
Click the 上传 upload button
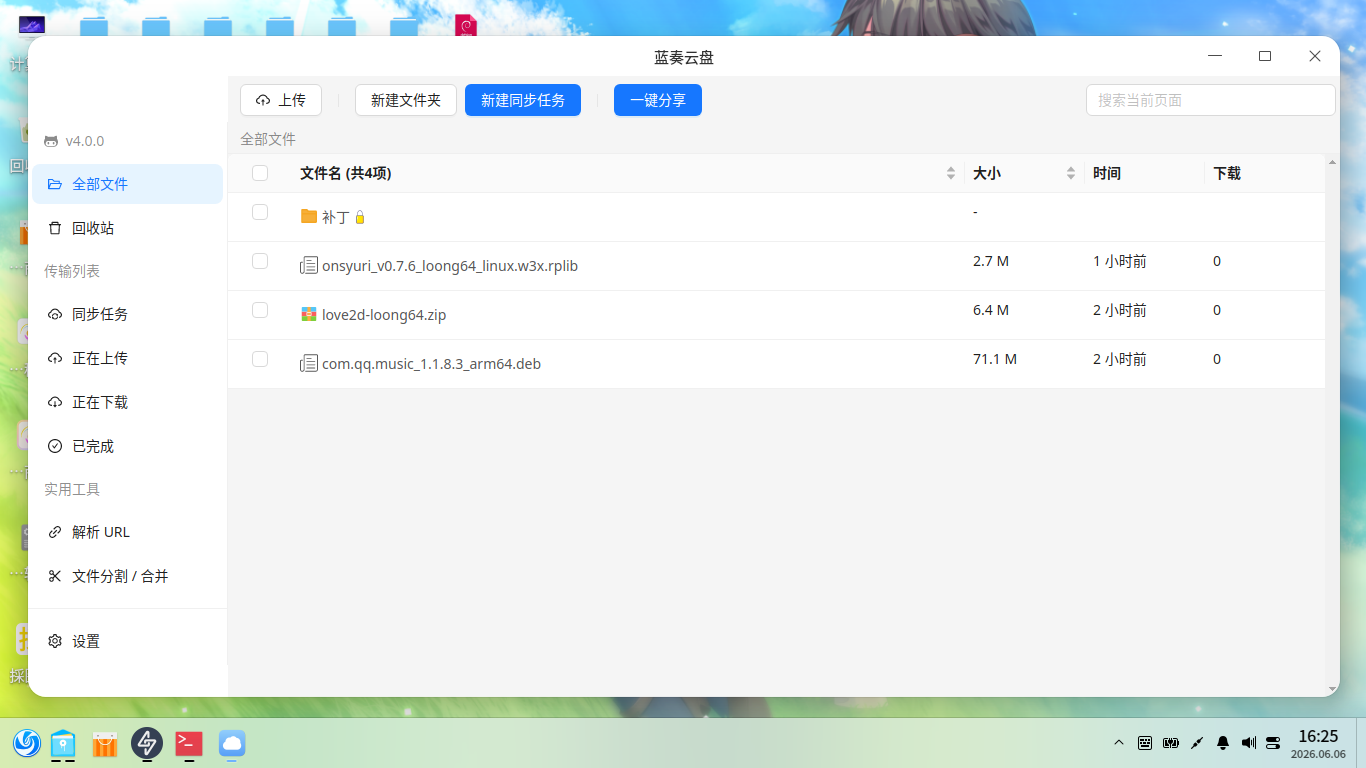(281, 100)
